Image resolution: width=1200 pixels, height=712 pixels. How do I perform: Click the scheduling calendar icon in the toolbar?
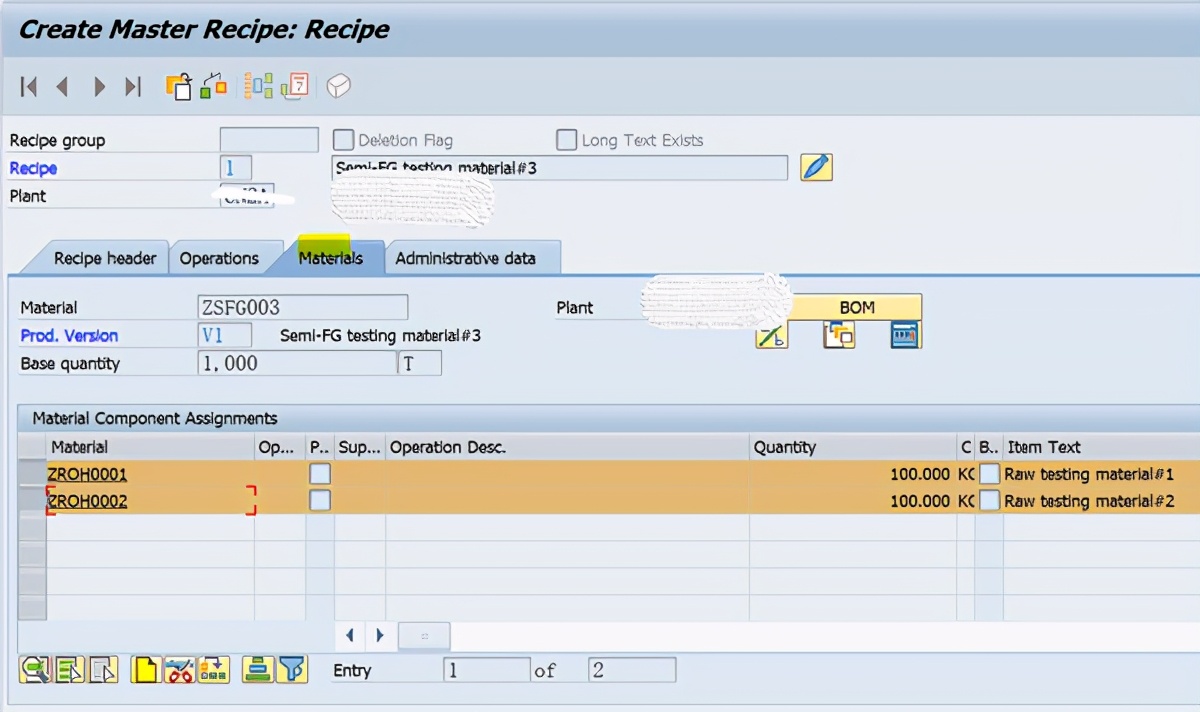click(x=297, y=87)
